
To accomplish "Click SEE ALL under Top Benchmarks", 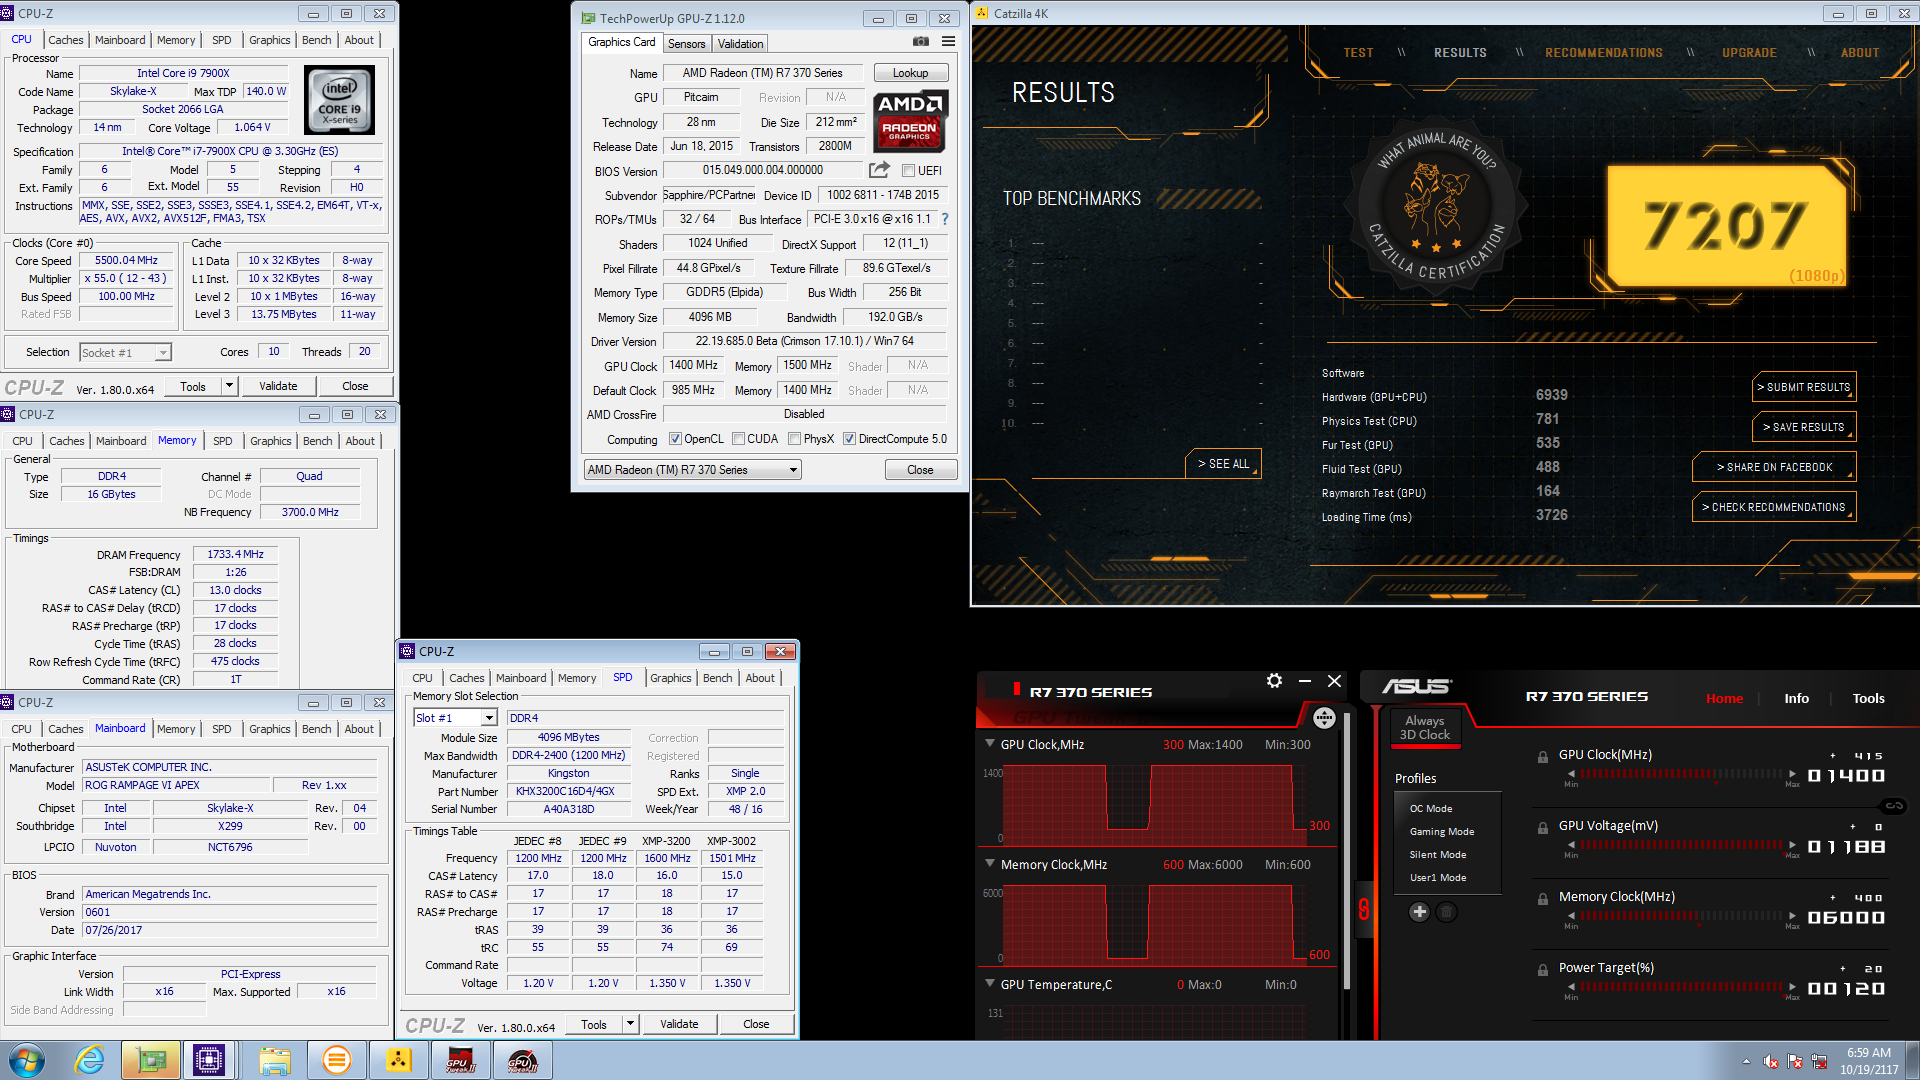I will [1223, 464].
